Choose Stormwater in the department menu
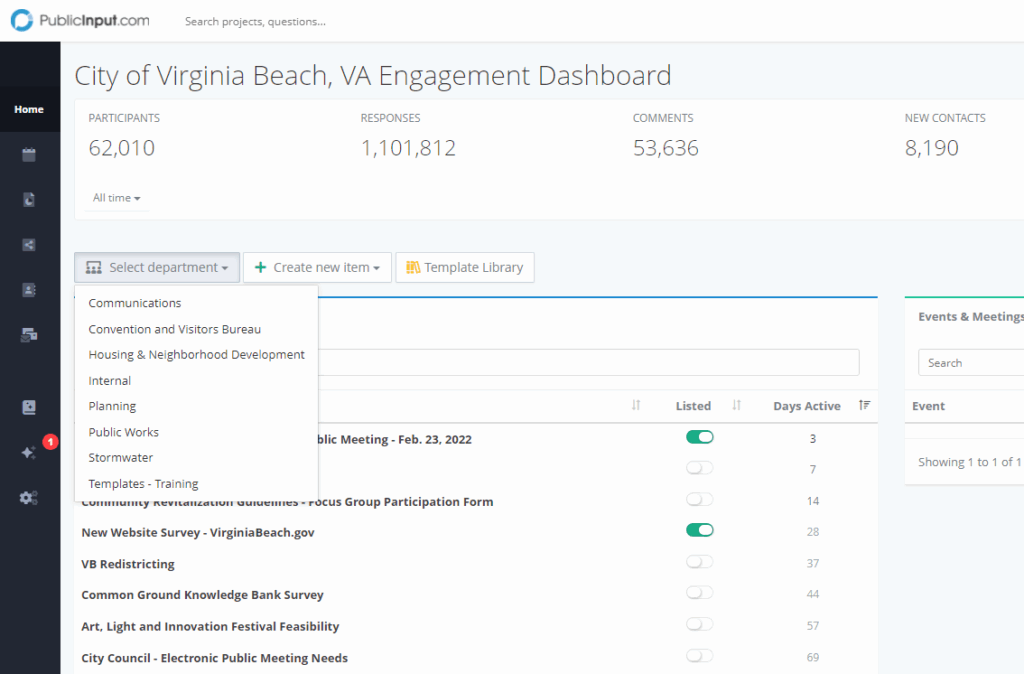Viewport: 1024px width, 674px height. [x=121, y=458]
